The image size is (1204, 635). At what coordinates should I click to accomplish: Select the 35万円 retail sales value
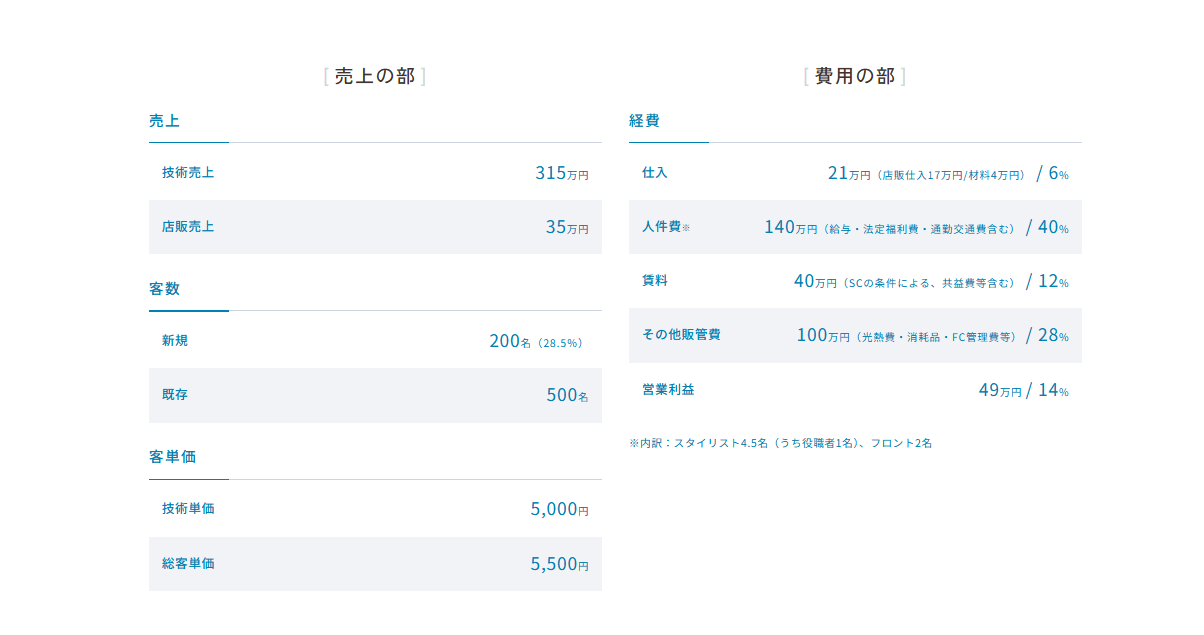coord(566,227)
